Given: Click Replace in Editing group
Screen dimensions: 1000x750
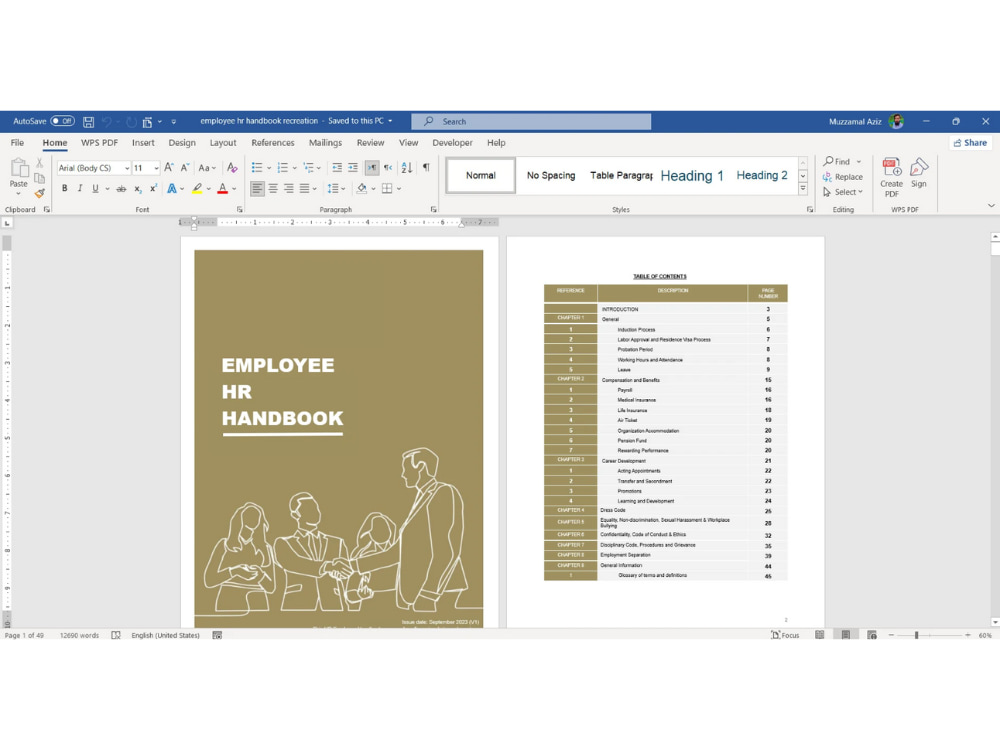Looking at the screenshot, I should [842, 177].
